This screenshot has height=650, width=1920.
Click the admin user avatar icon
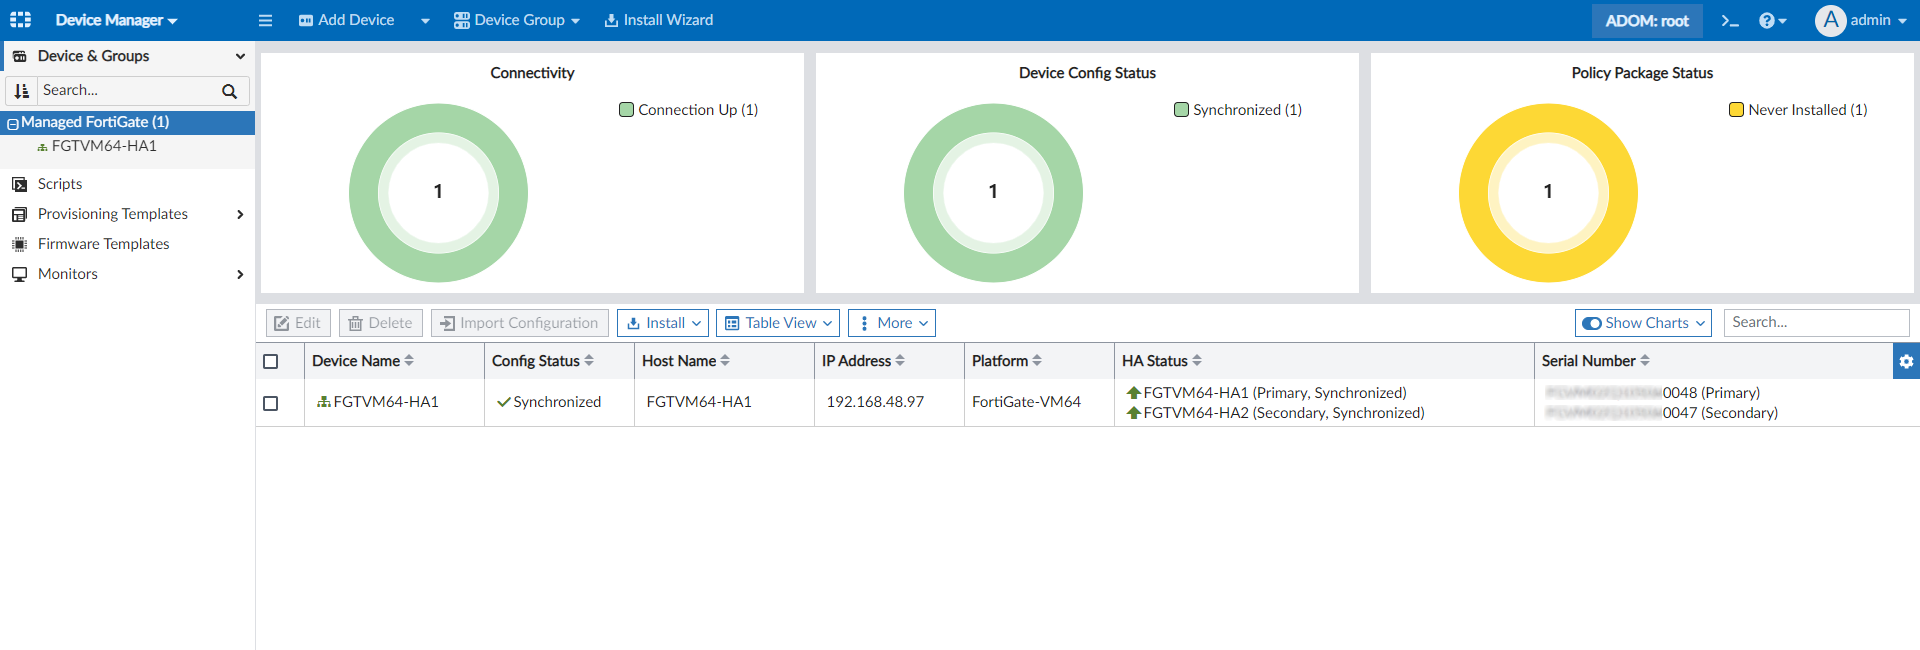1830,20
